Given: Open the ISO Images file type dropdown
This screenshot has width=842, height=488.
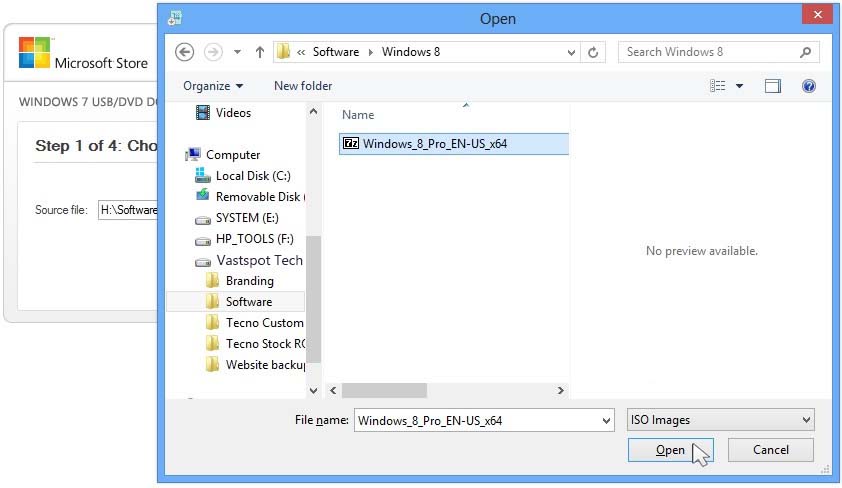Looking at the screenshot, I should pyautogui.click(x=720, y=420).
